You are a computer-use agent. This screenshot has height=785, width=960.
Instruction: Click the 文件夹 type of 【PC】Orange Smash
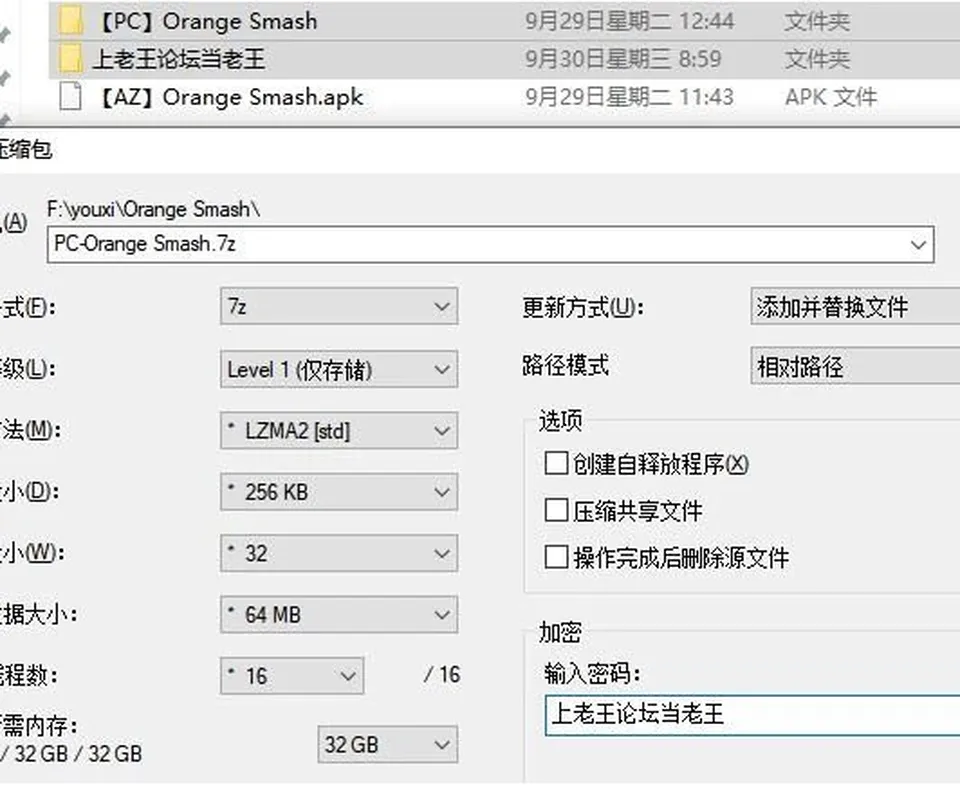817,21
